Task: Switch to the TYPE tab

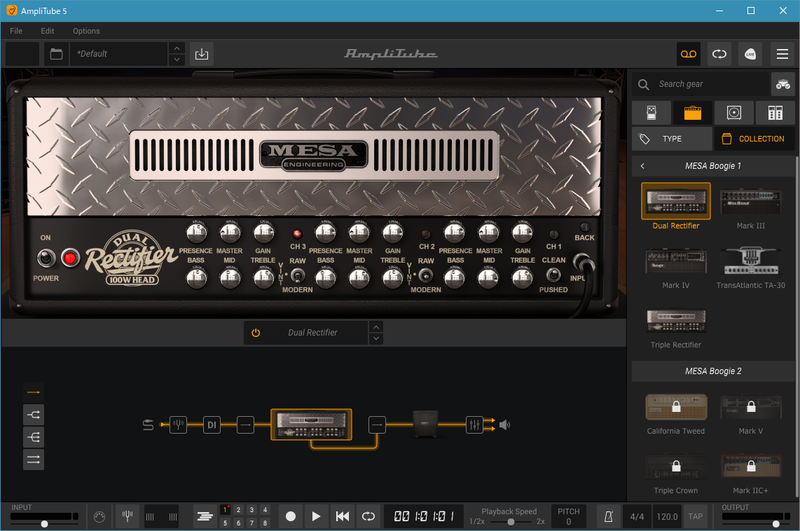Action: [x=672, y=139]
